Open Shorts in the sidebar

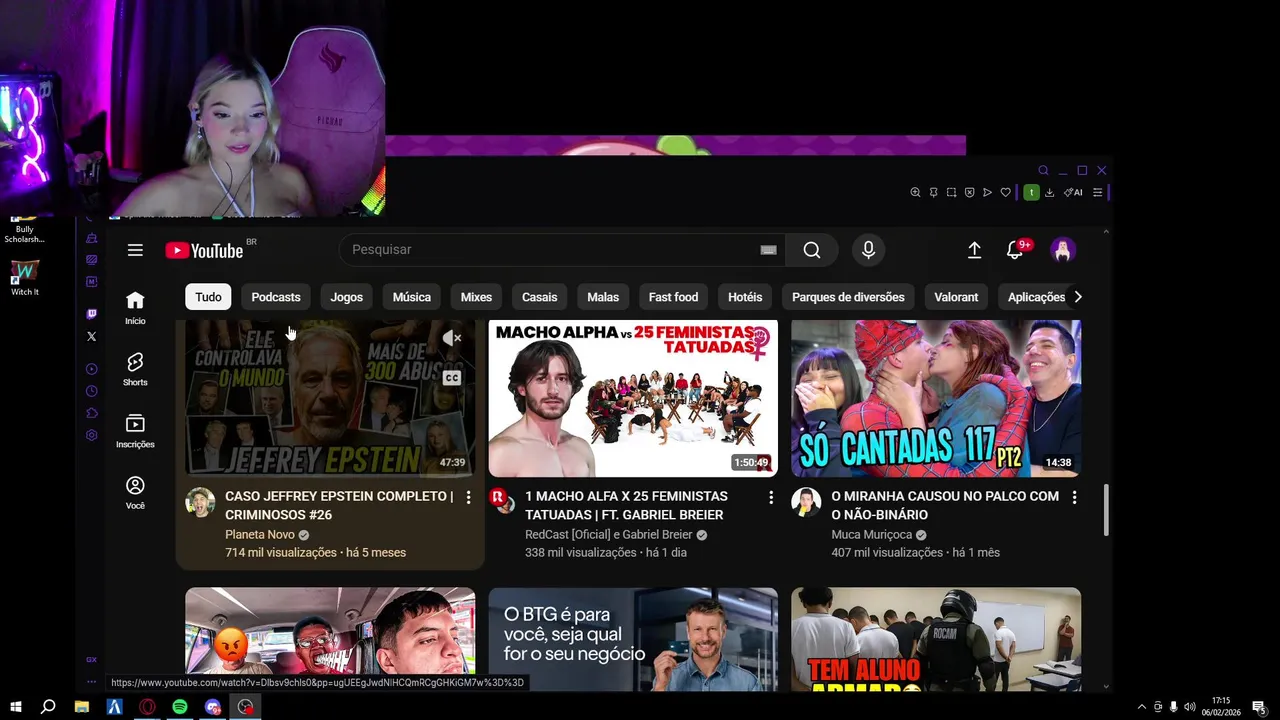135,369
